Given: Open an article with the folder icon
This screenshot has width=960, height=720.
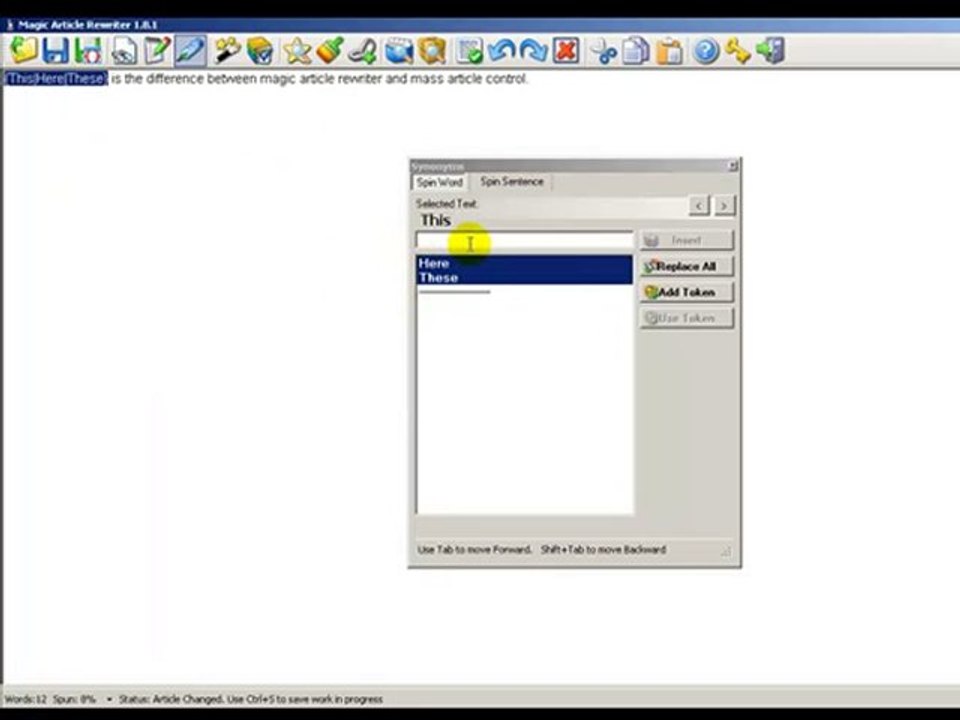Looking at the screenshot, I should click(23, 51).
